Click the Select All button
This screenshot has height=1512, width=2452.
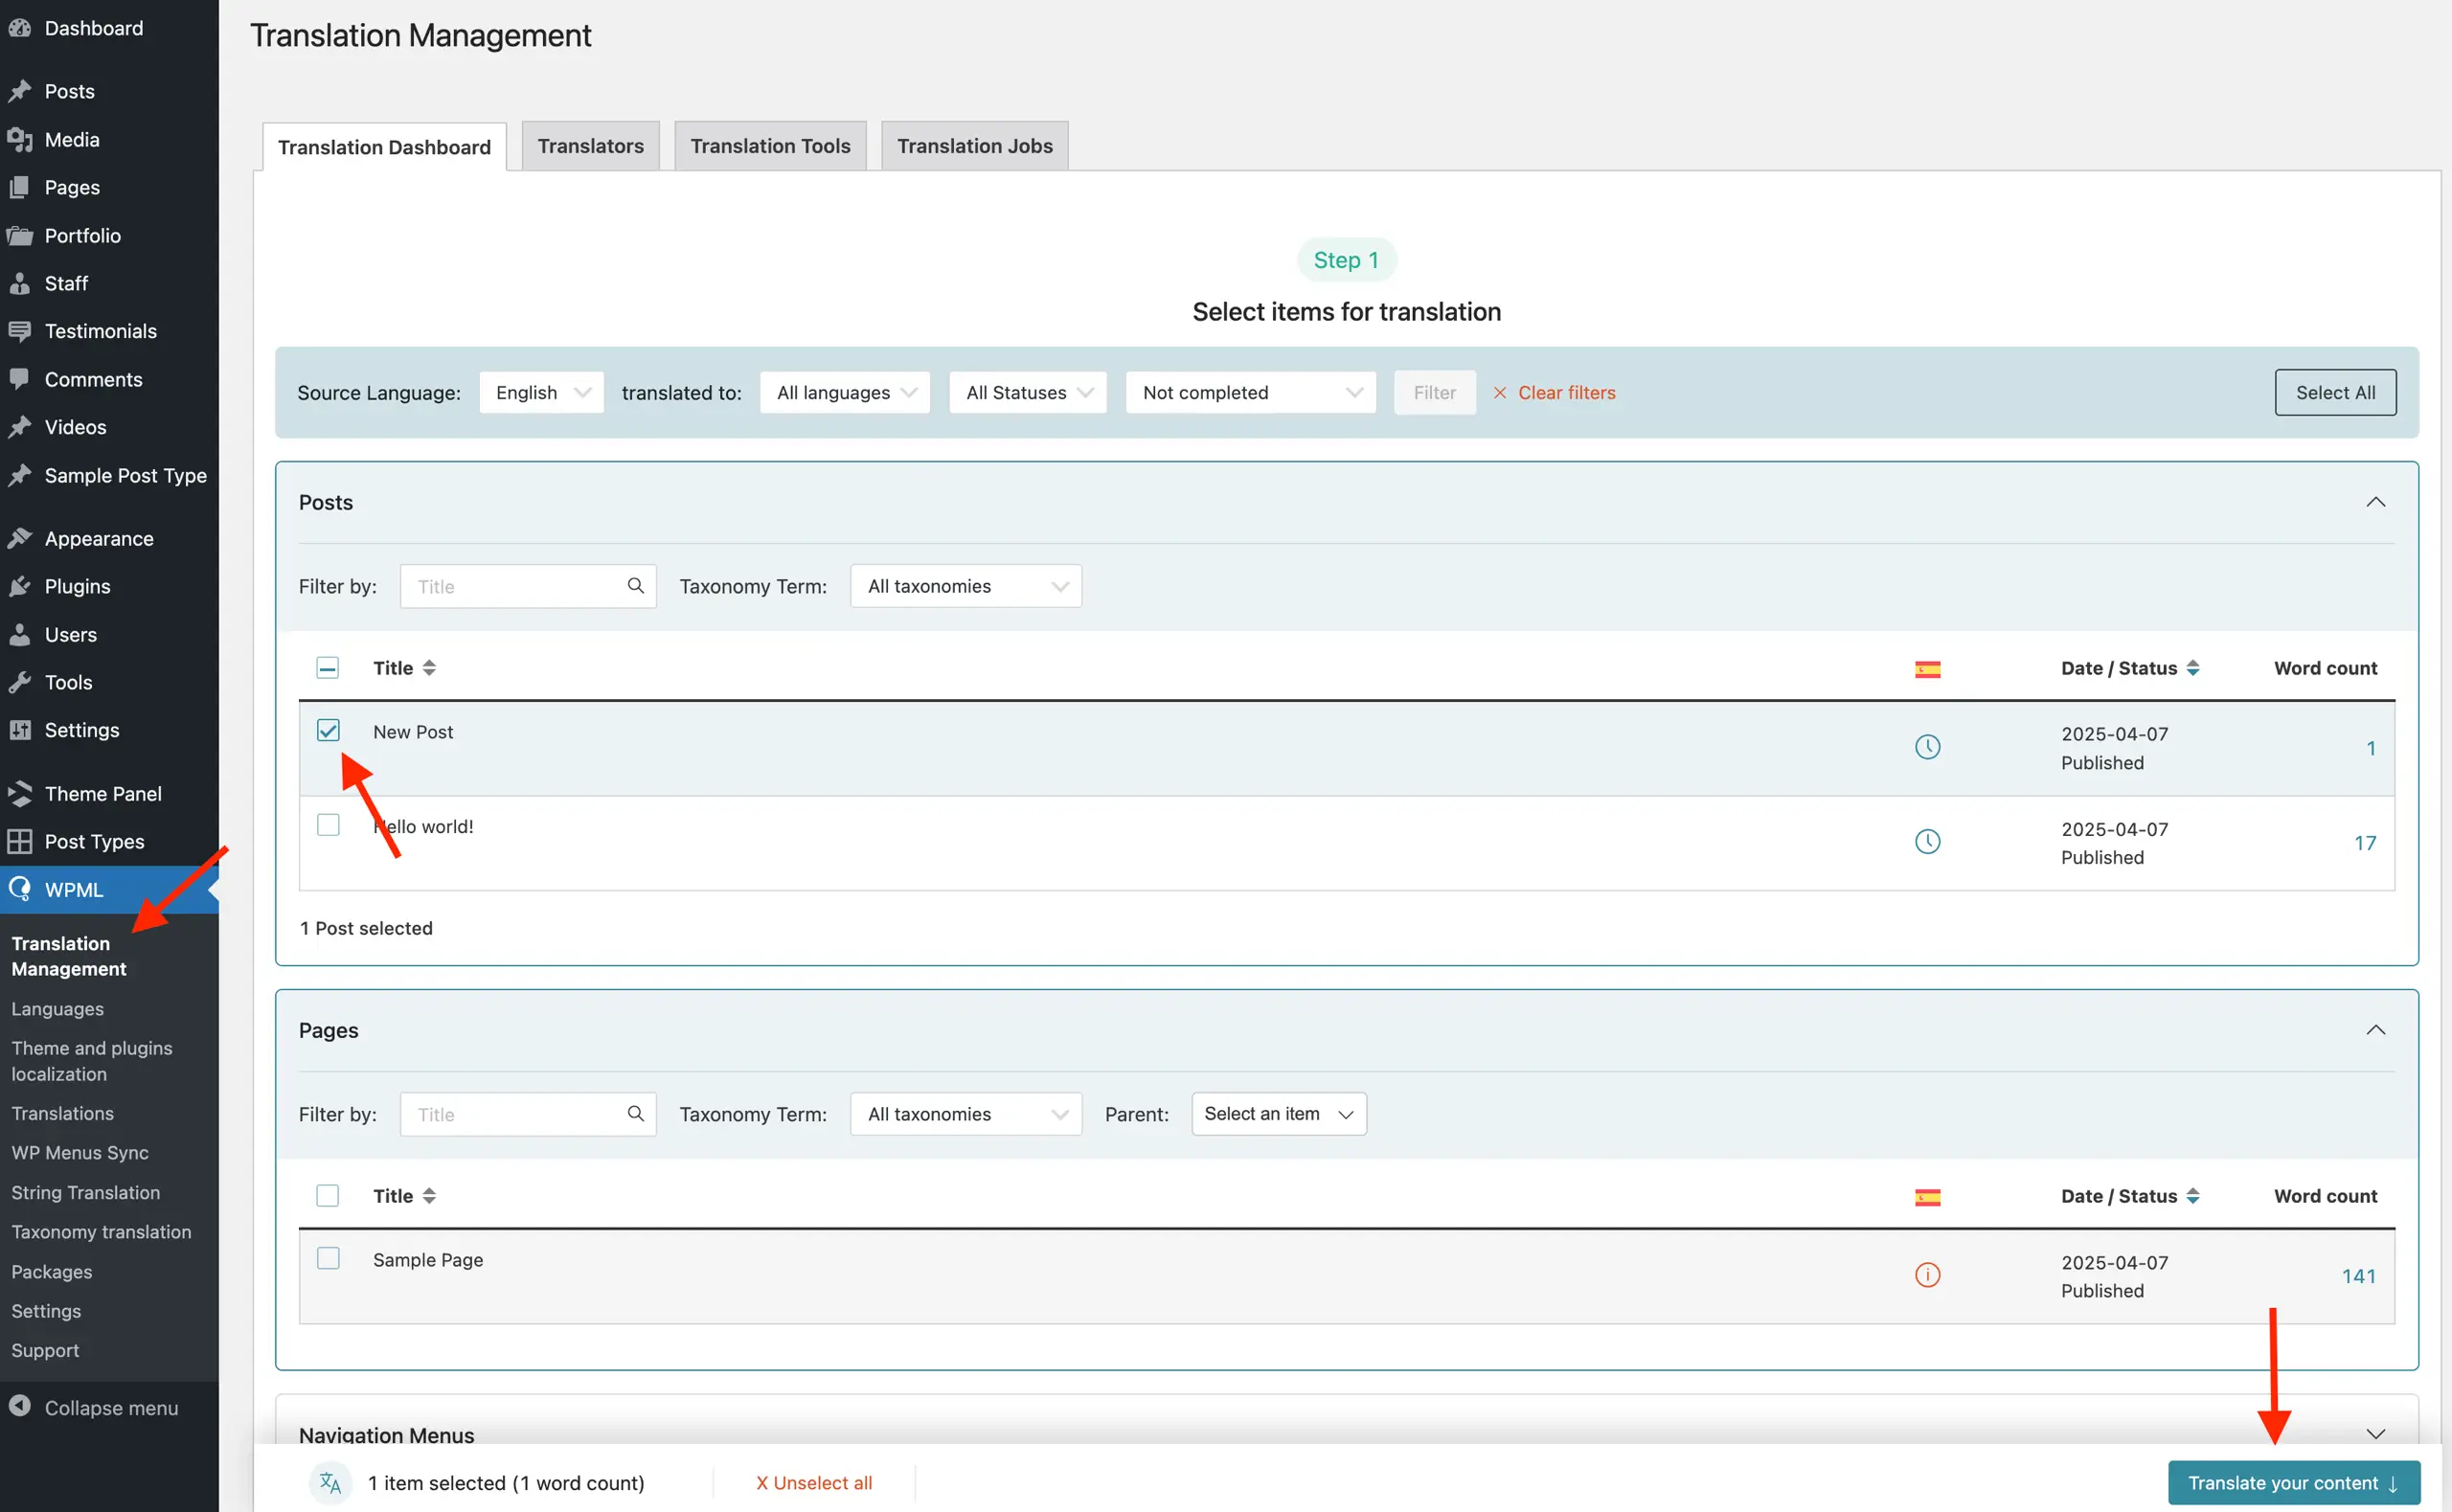tap(2335, 392)
